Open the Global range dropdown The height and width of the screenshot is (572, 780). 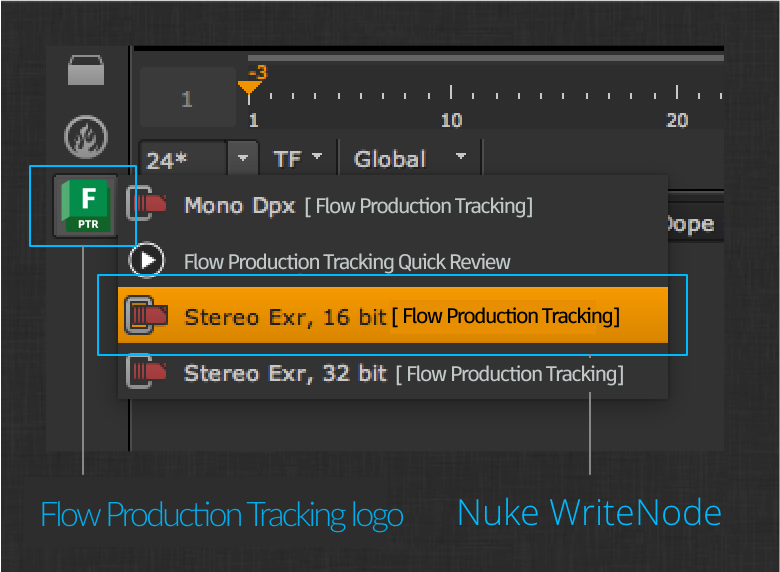(x=409, y=159)
